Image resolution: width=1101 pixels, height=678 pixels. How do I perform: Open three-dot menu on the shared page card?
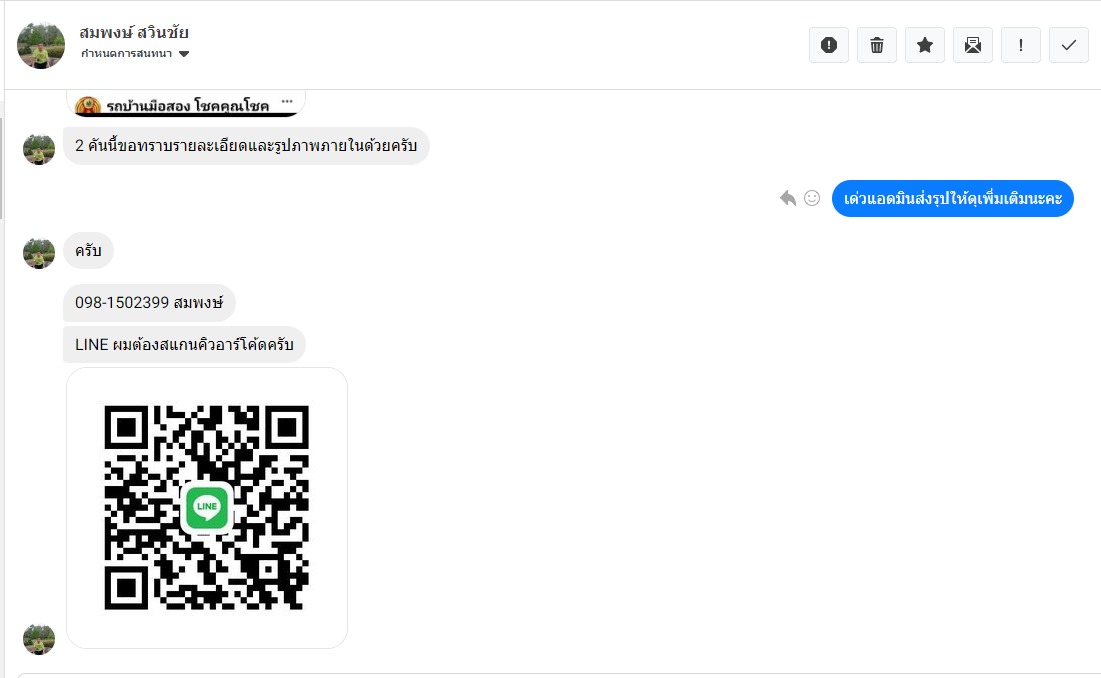click(288, 102)
